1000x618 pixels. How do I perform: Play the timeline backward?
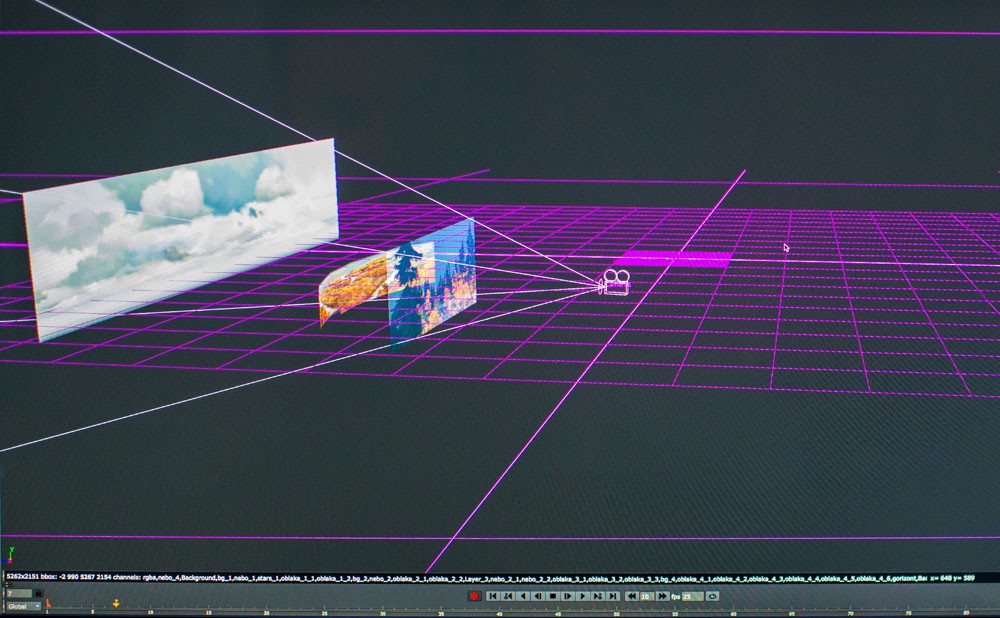click(523, 596)
